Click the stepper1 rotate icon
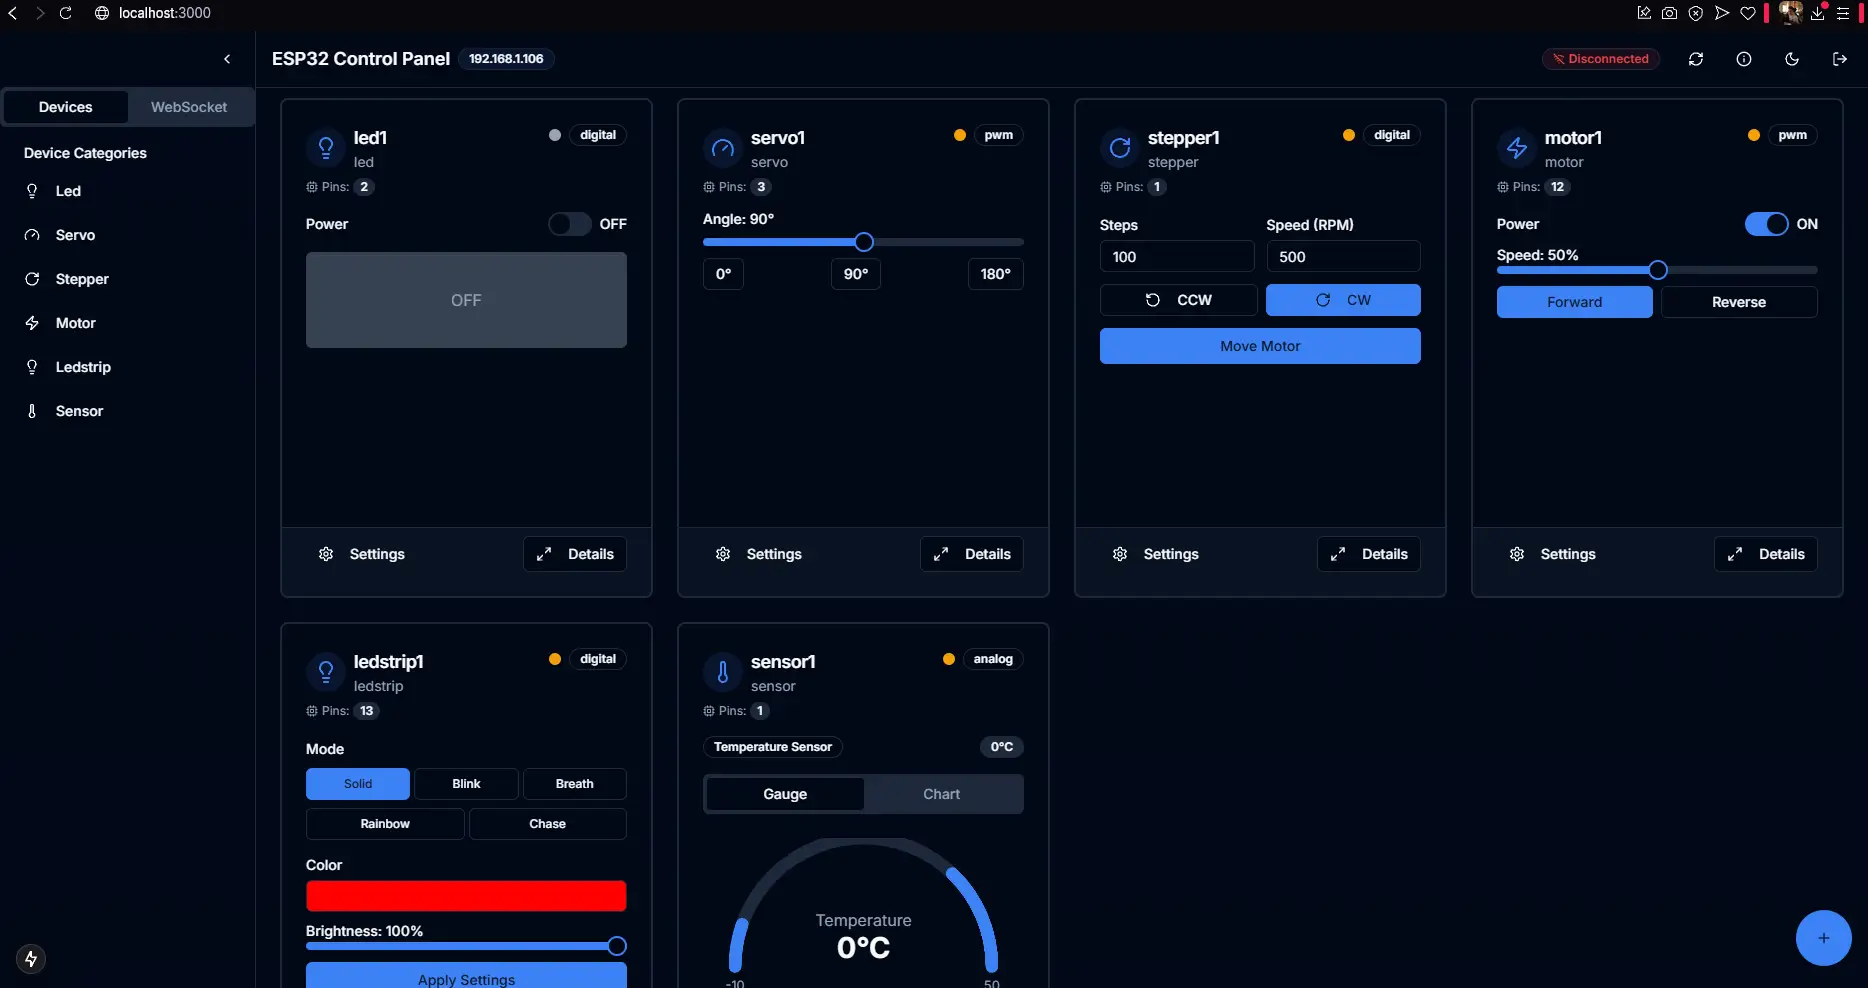1868x988 pixels. (1120, 148)
